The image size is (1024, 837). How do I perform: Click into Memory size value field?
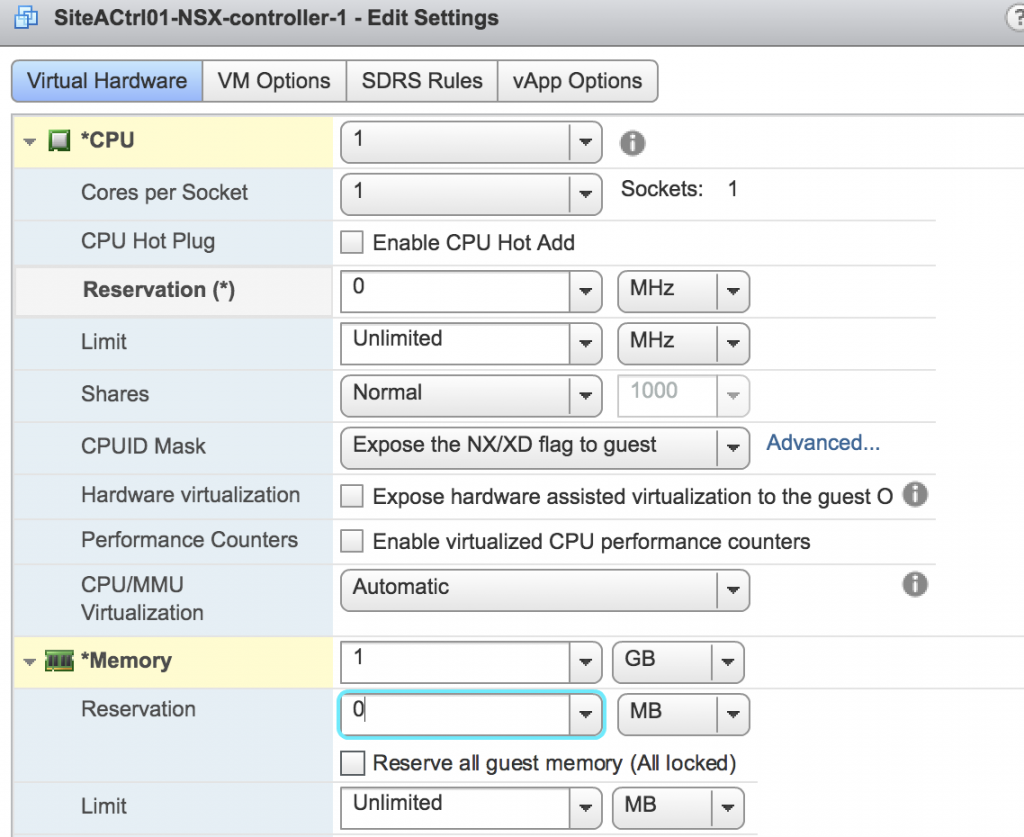tap(455, 662)
